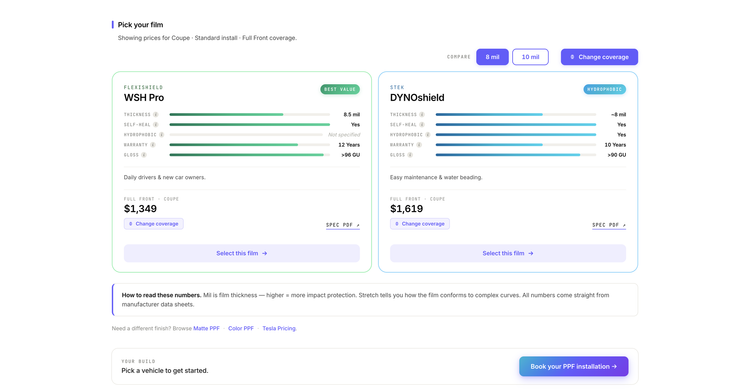Select this film for DYNOshield
Screen dimensions: 750x390
[507, 253]
